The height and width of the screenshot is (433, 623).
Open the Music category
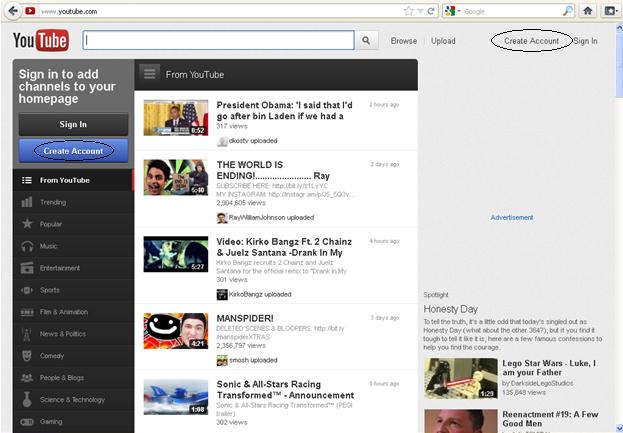click(x=73, y=246)
